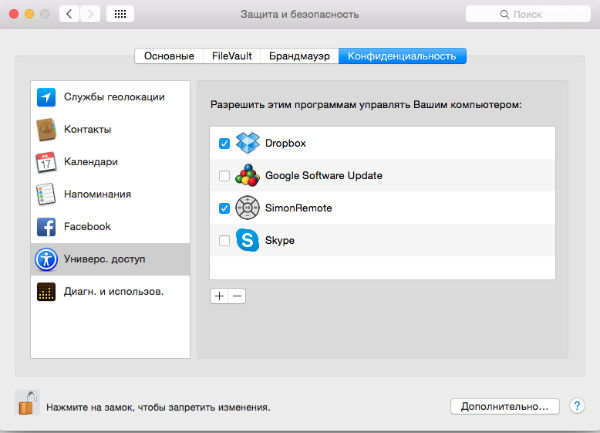This screenshot has height=433, width=600.
Task: Click the Дополнительно… button
Action: pos(505,407)
